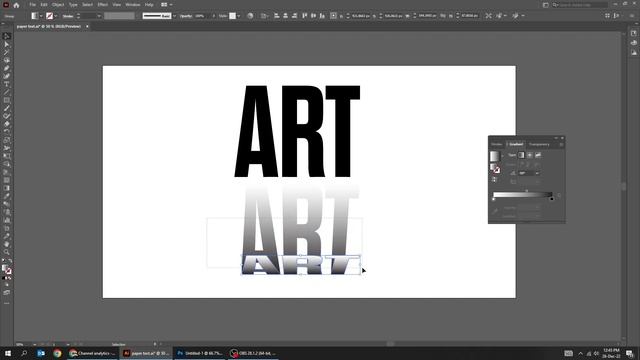Open Google Chrome from the taskbar
Image resolution: width=640 pixels, height=360 pixels.
(x=57, y=353)
